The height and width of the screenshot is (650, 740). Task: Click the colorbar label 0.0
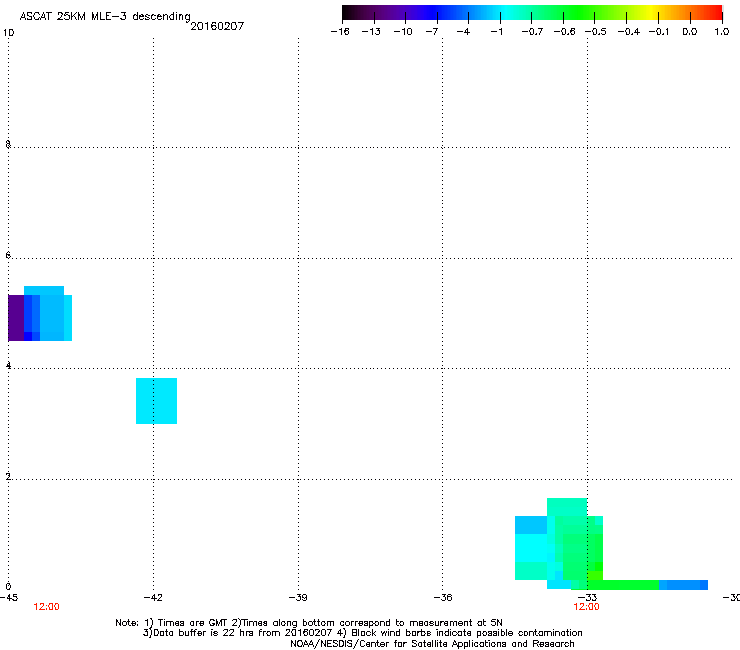click(690, 32)
